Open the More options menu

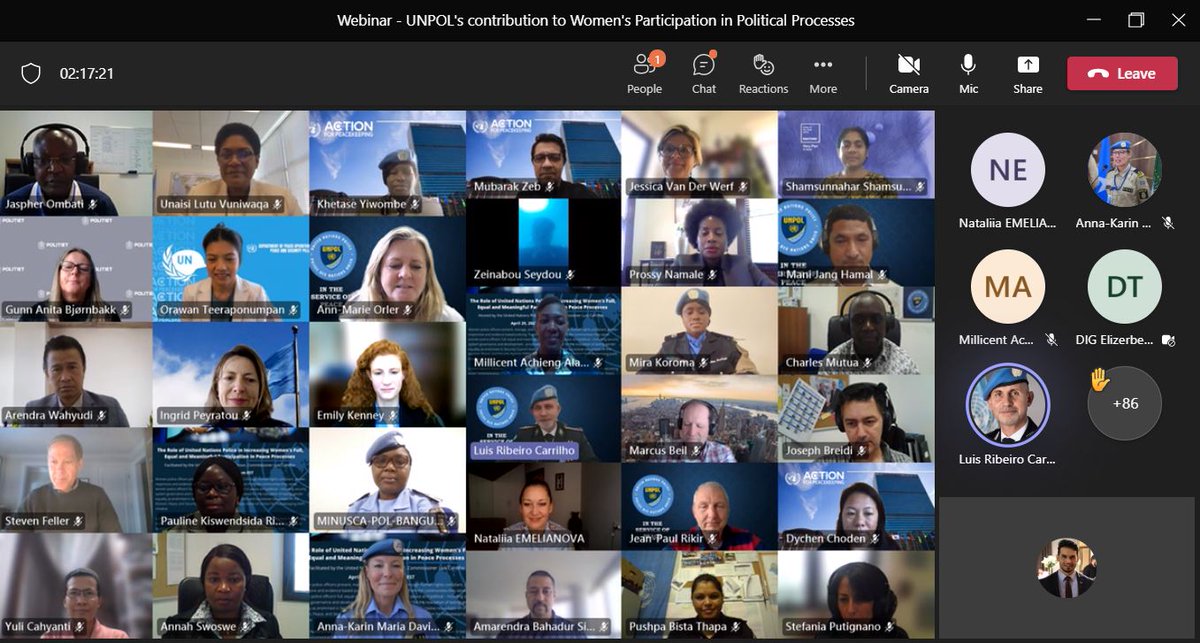coord(823,74)
